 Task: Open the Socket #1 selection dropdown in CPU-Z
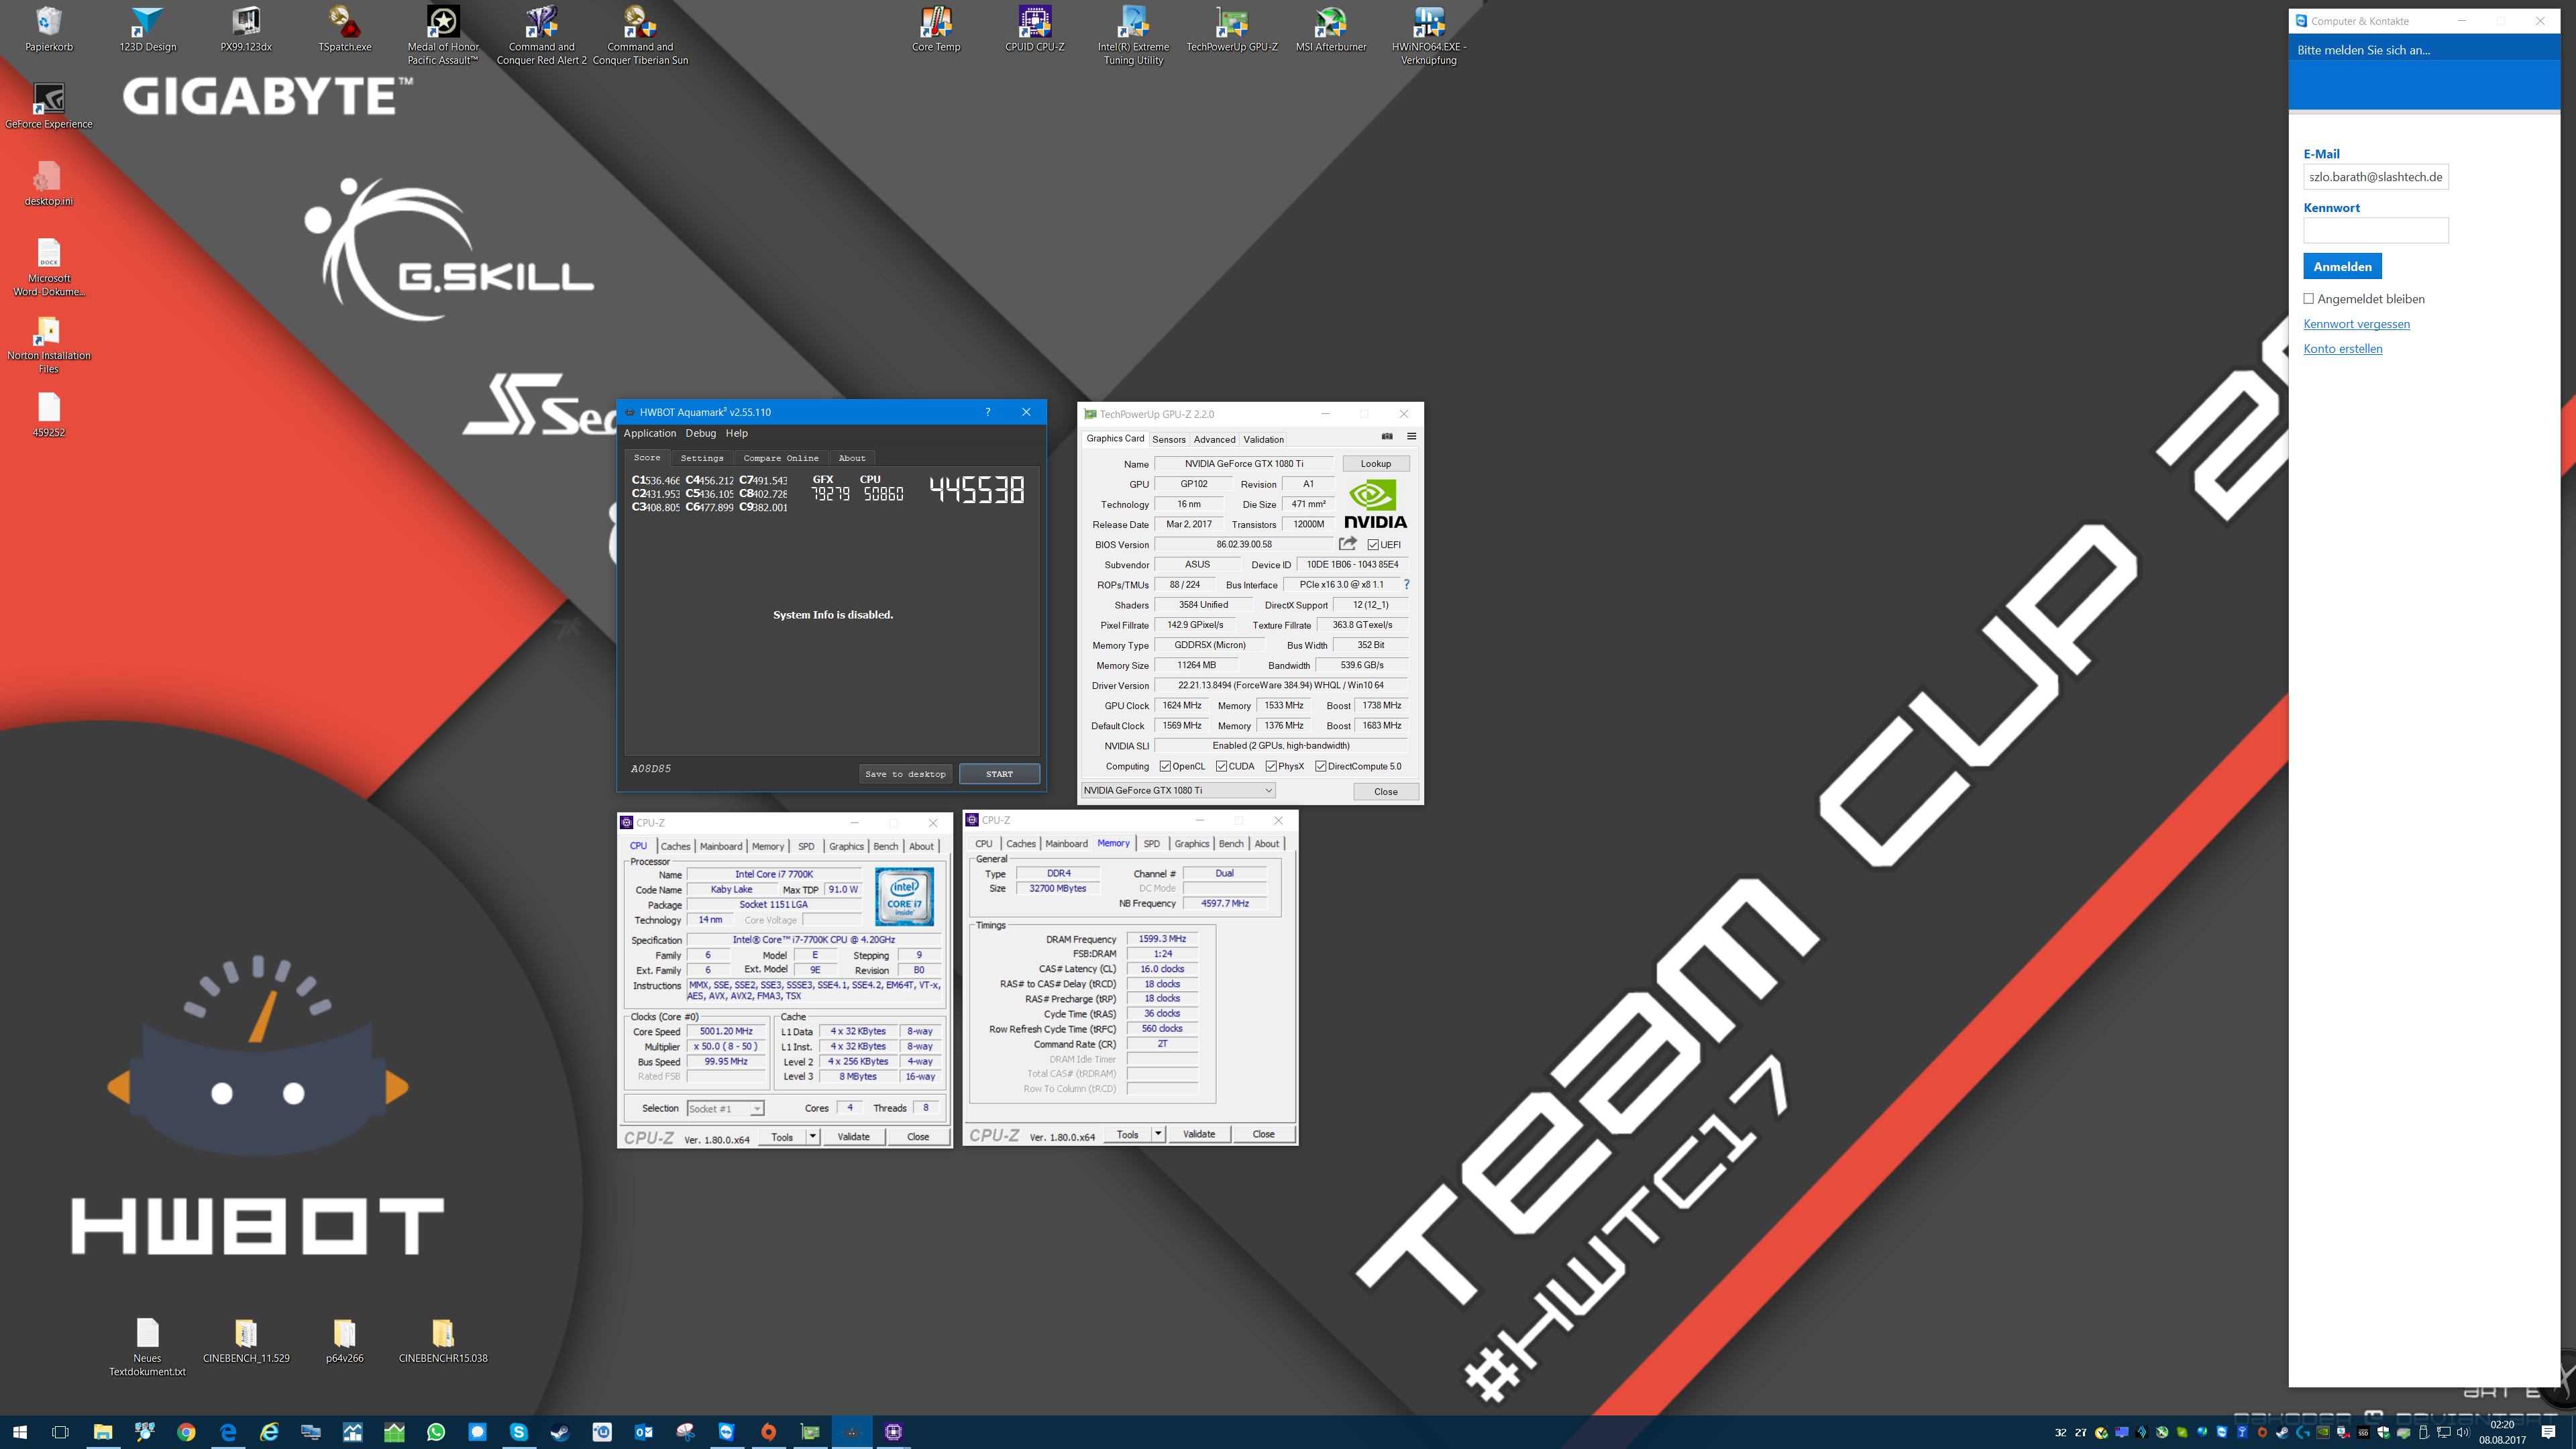725,1108
